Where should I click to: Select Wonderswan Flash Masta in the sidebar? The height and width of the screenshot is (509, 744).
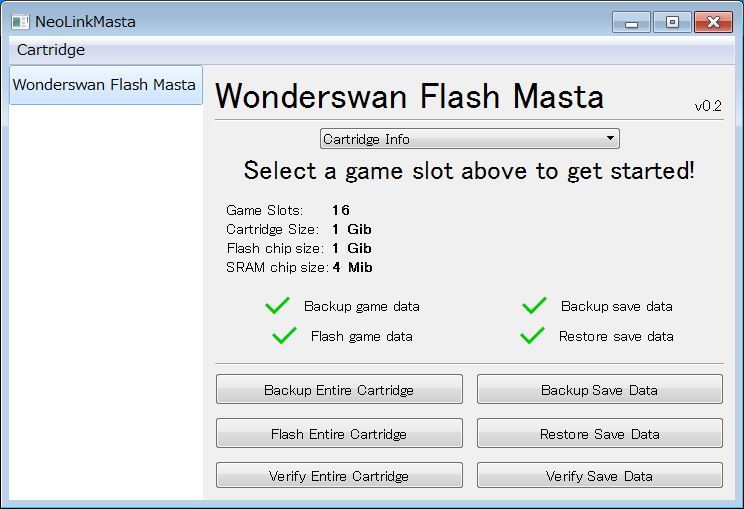click(x=106, y=85)
